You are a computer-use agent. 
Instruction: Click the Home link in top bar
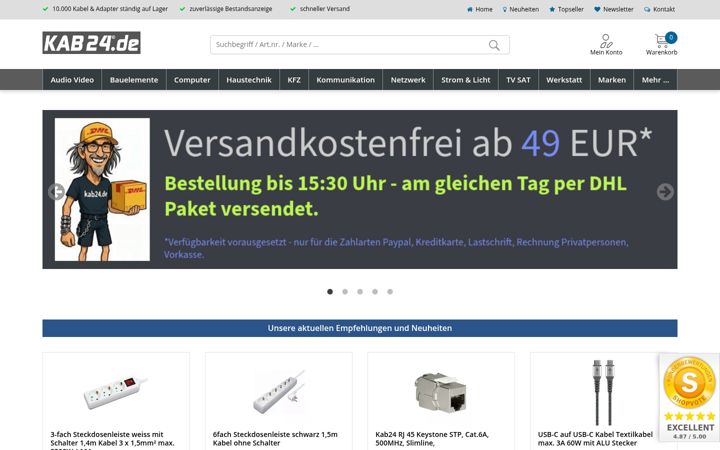479,9
